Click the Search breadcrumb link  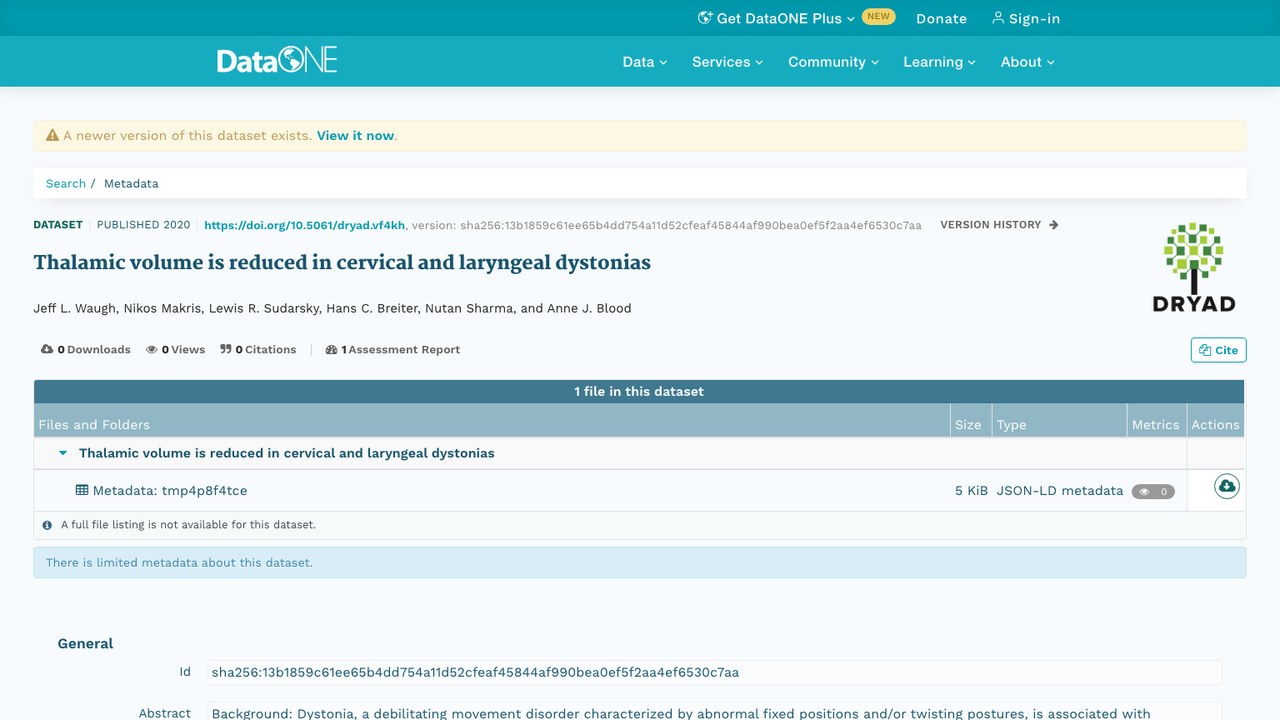click(x=66, y=183)
